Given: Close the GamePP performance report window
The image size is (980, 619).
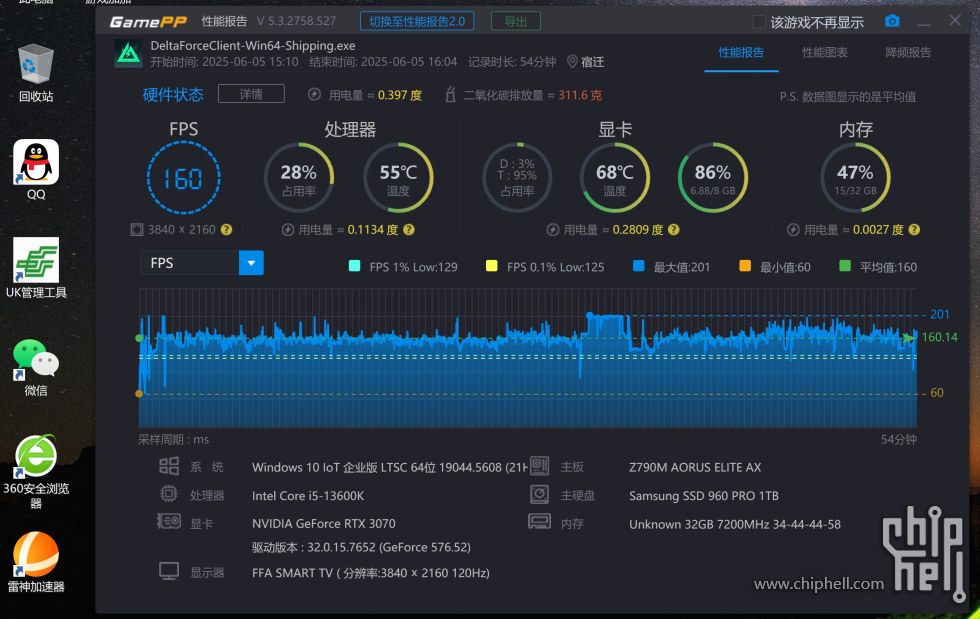Looking at the screenshot, I should pyautogui.click(x=955, y=20).
